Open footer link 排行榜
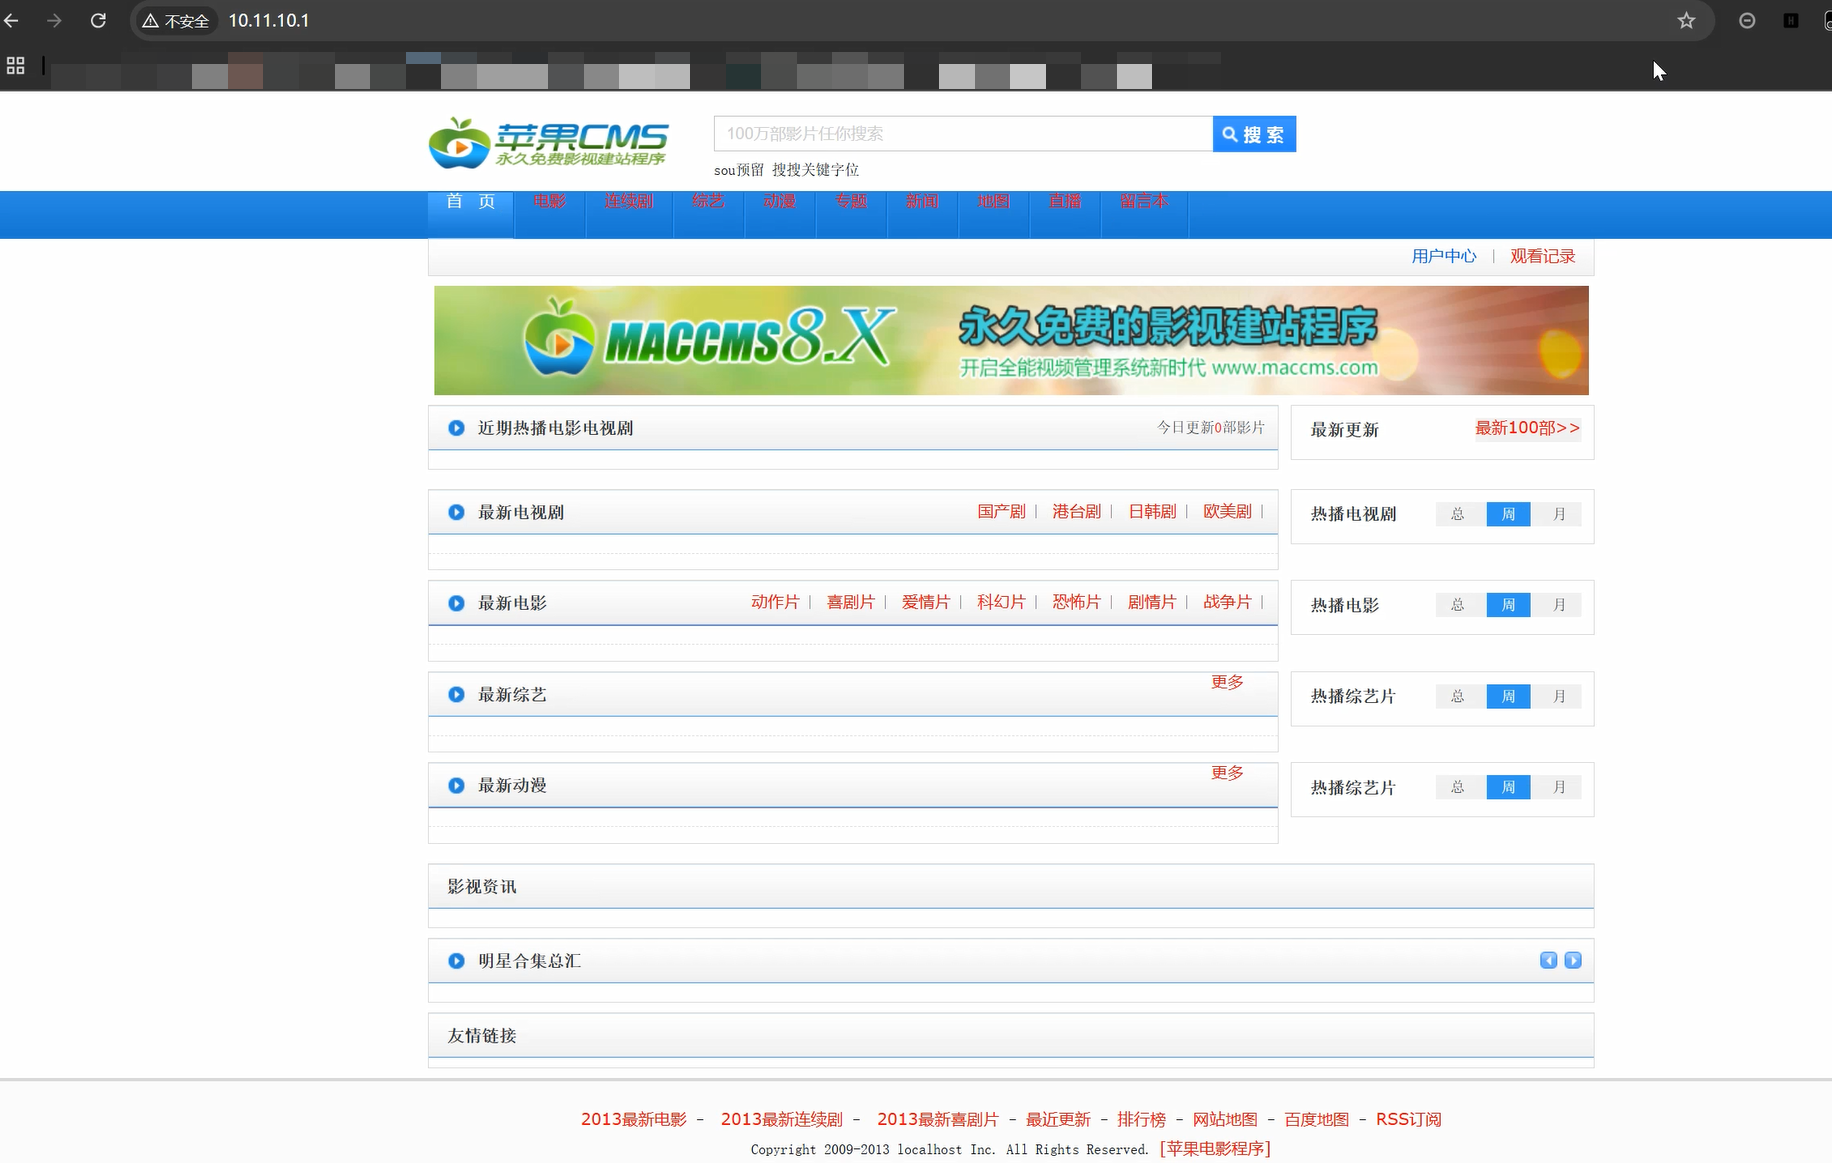This screenshot has width=1832, height=1163. coord(1142,1119)
